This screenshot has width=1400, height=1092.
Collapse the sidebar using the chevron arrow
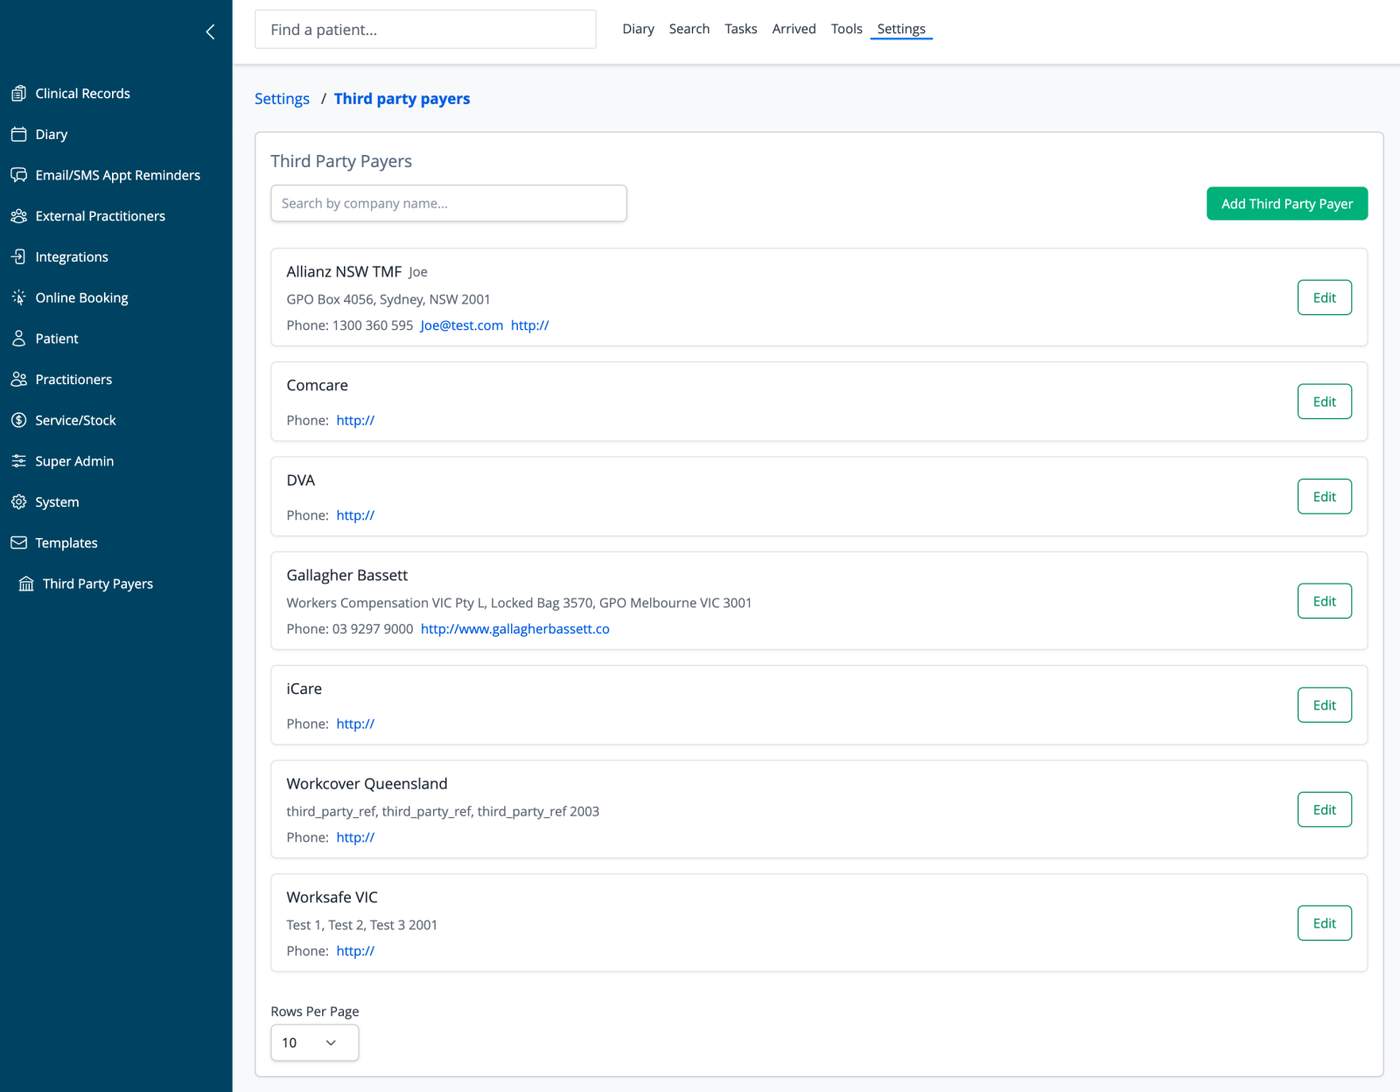point(210,32)
